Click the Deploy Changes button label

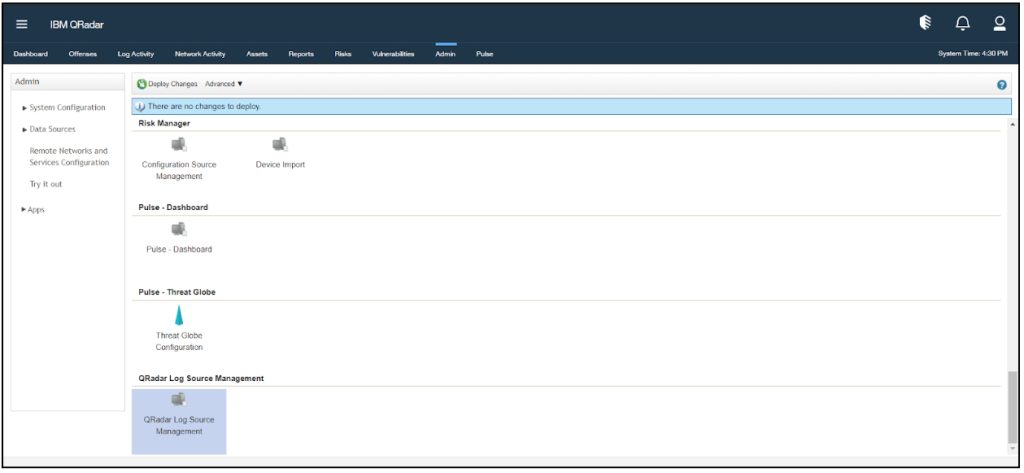[172, 84]
